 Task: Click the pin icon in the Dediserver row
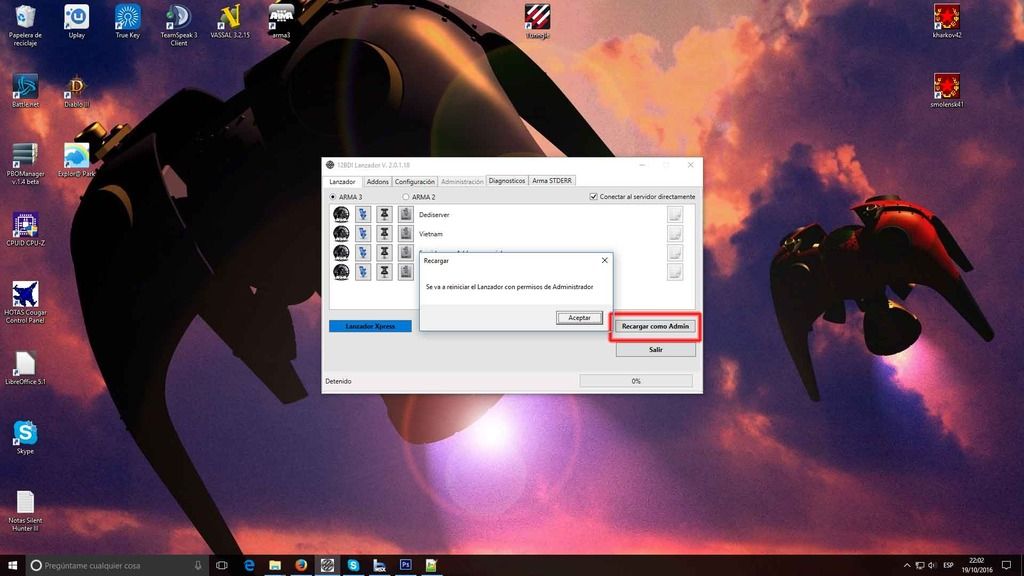[385, 214]
